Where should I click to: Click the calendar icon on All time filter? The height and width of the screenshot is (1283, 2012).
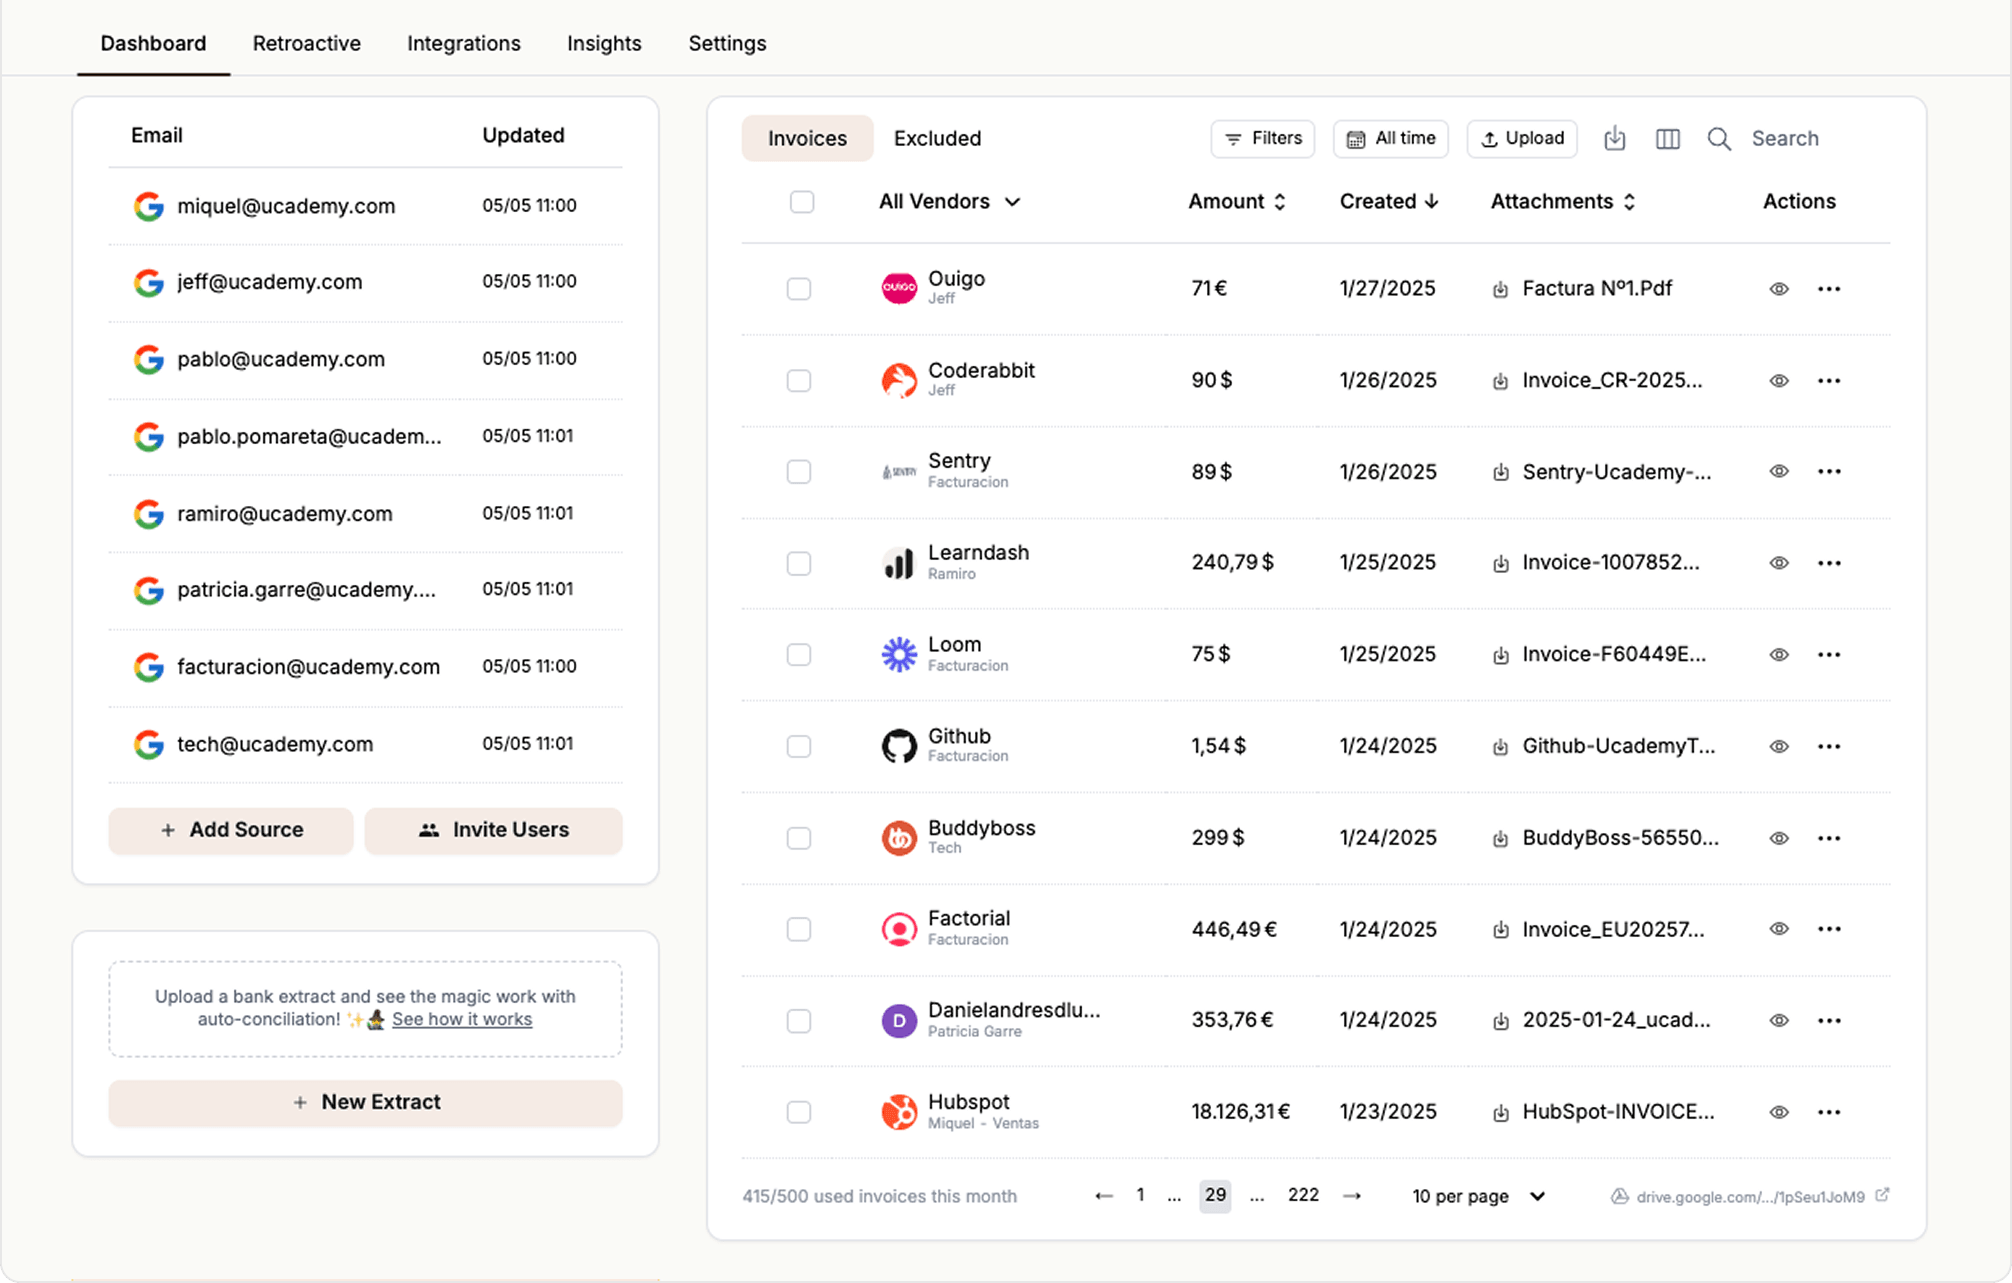(x=1357, y=138)
